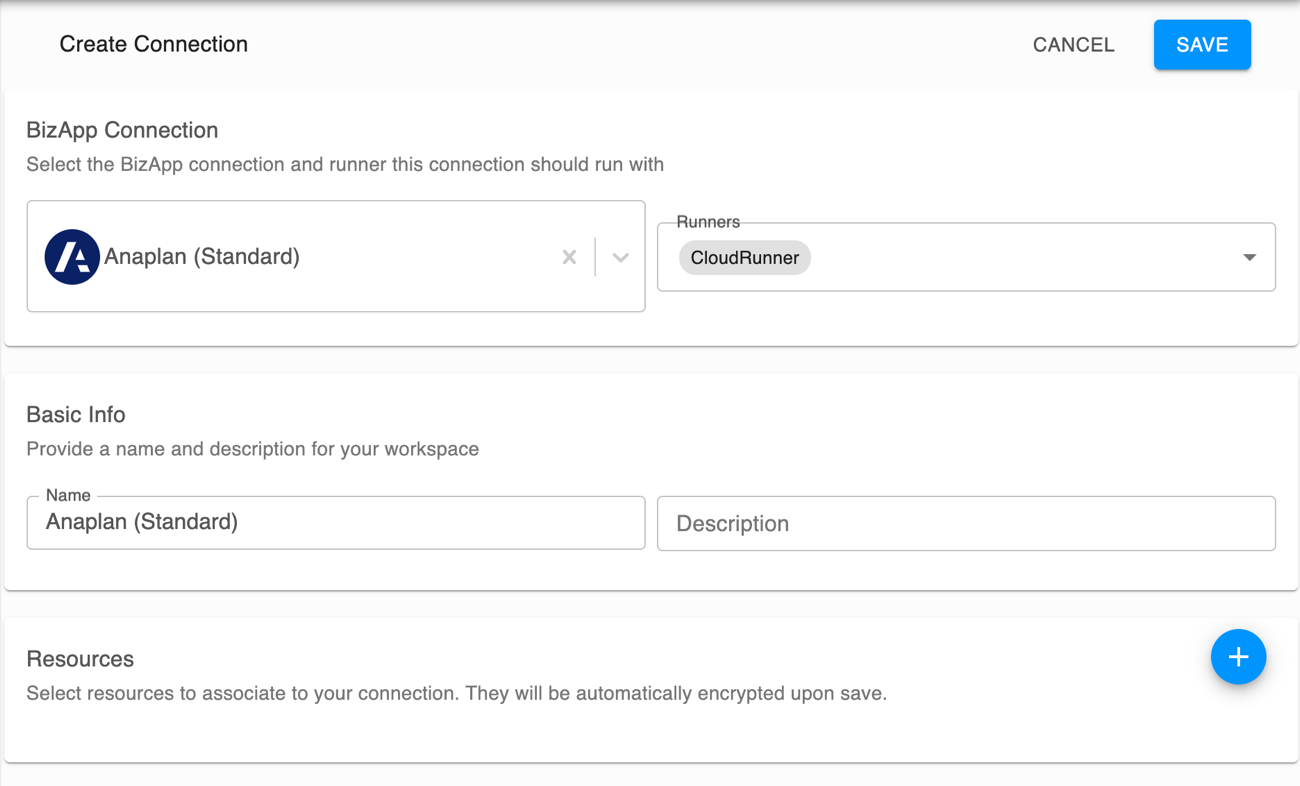
Task: Click 'Select resources to associate' description
Action: (456, 693)
